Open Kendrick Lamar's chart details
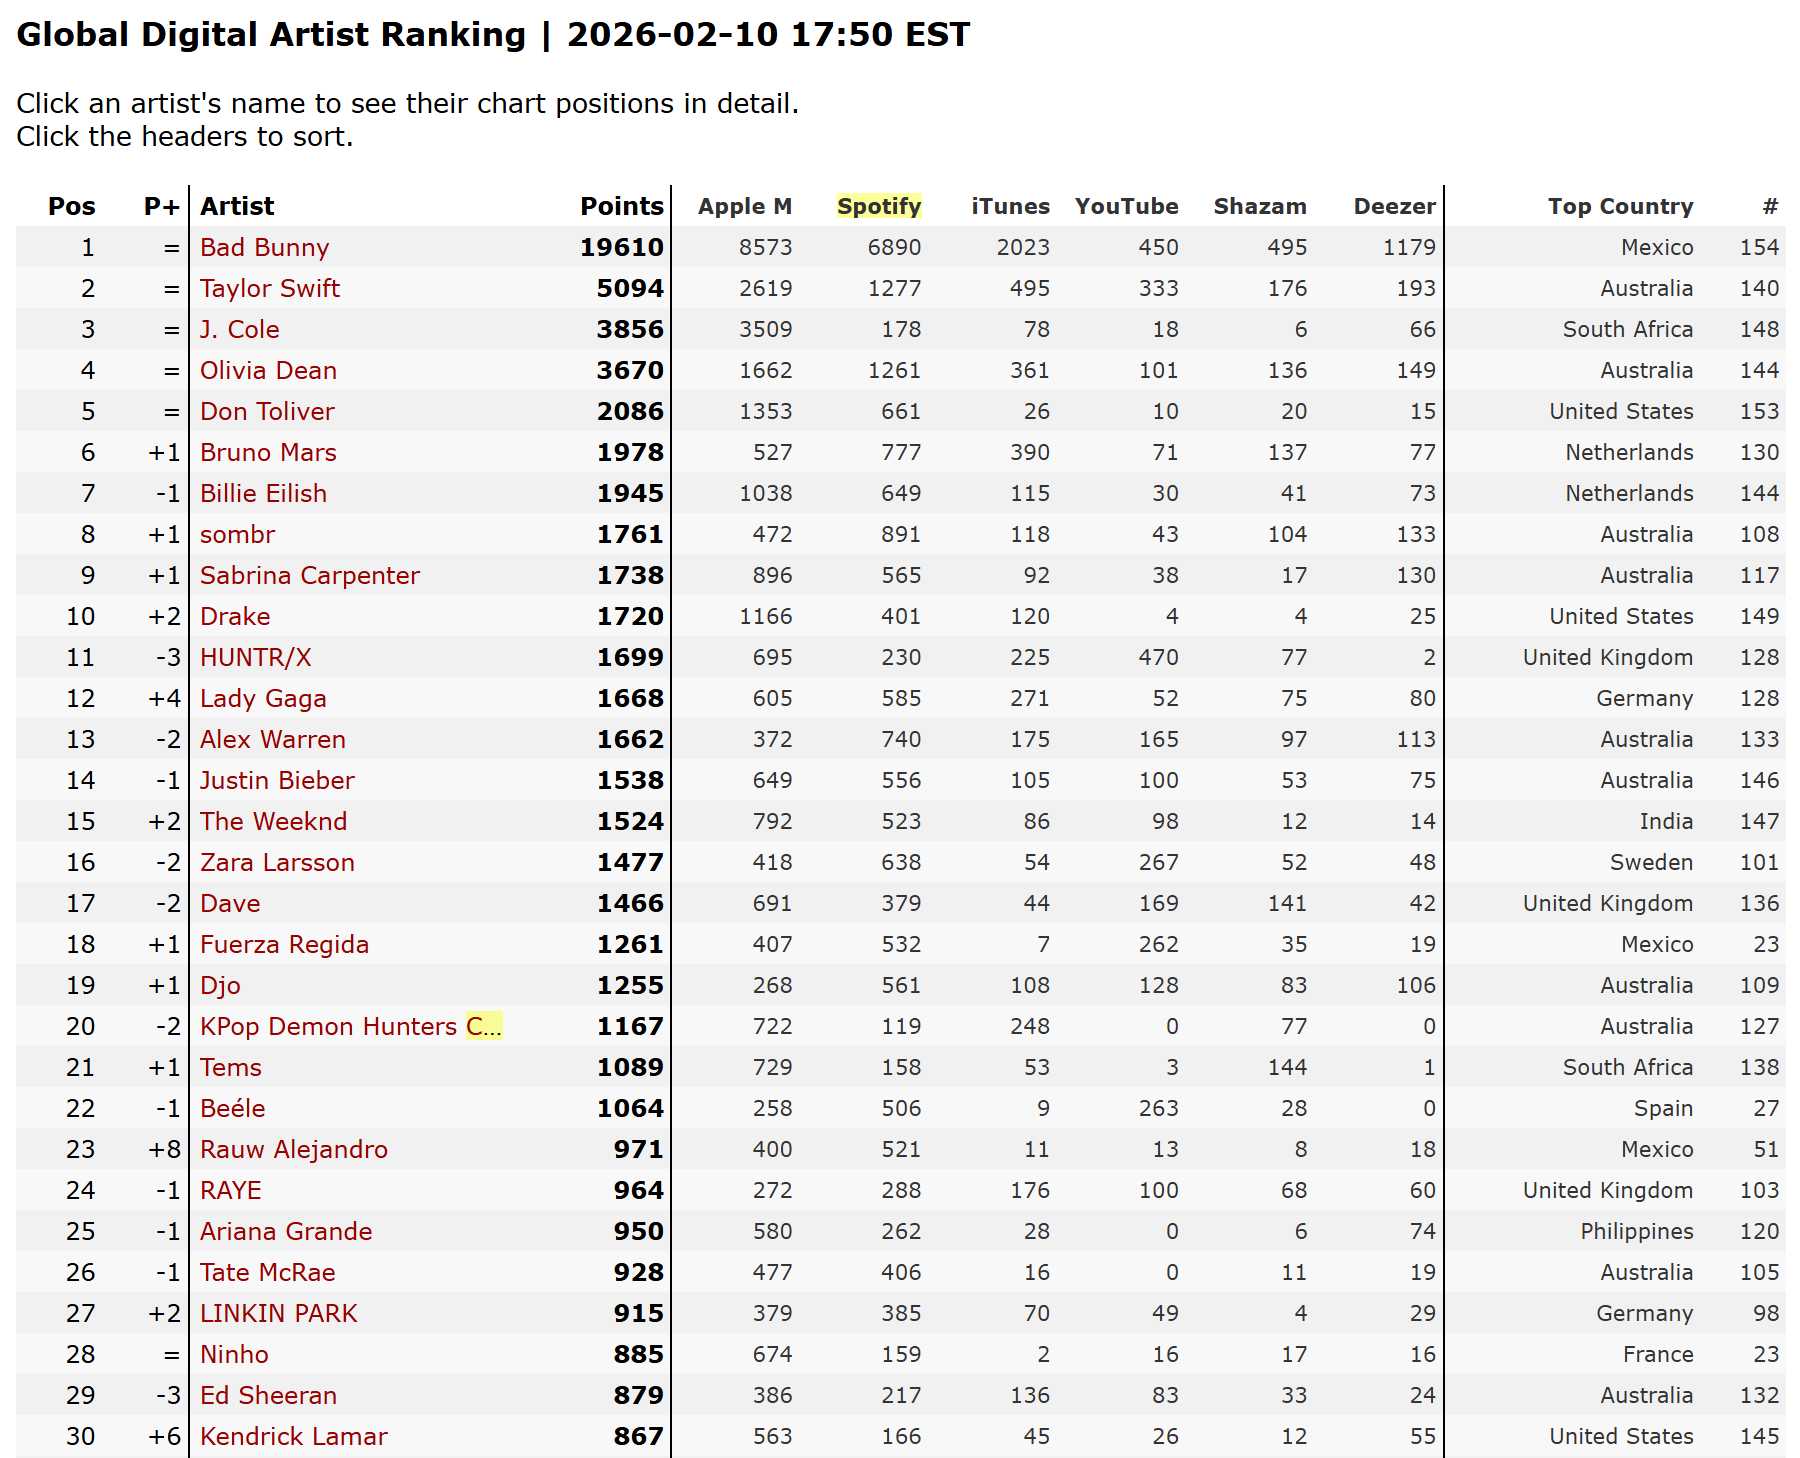This screenshot has width=1800, height=1458. click(293, 1436)
